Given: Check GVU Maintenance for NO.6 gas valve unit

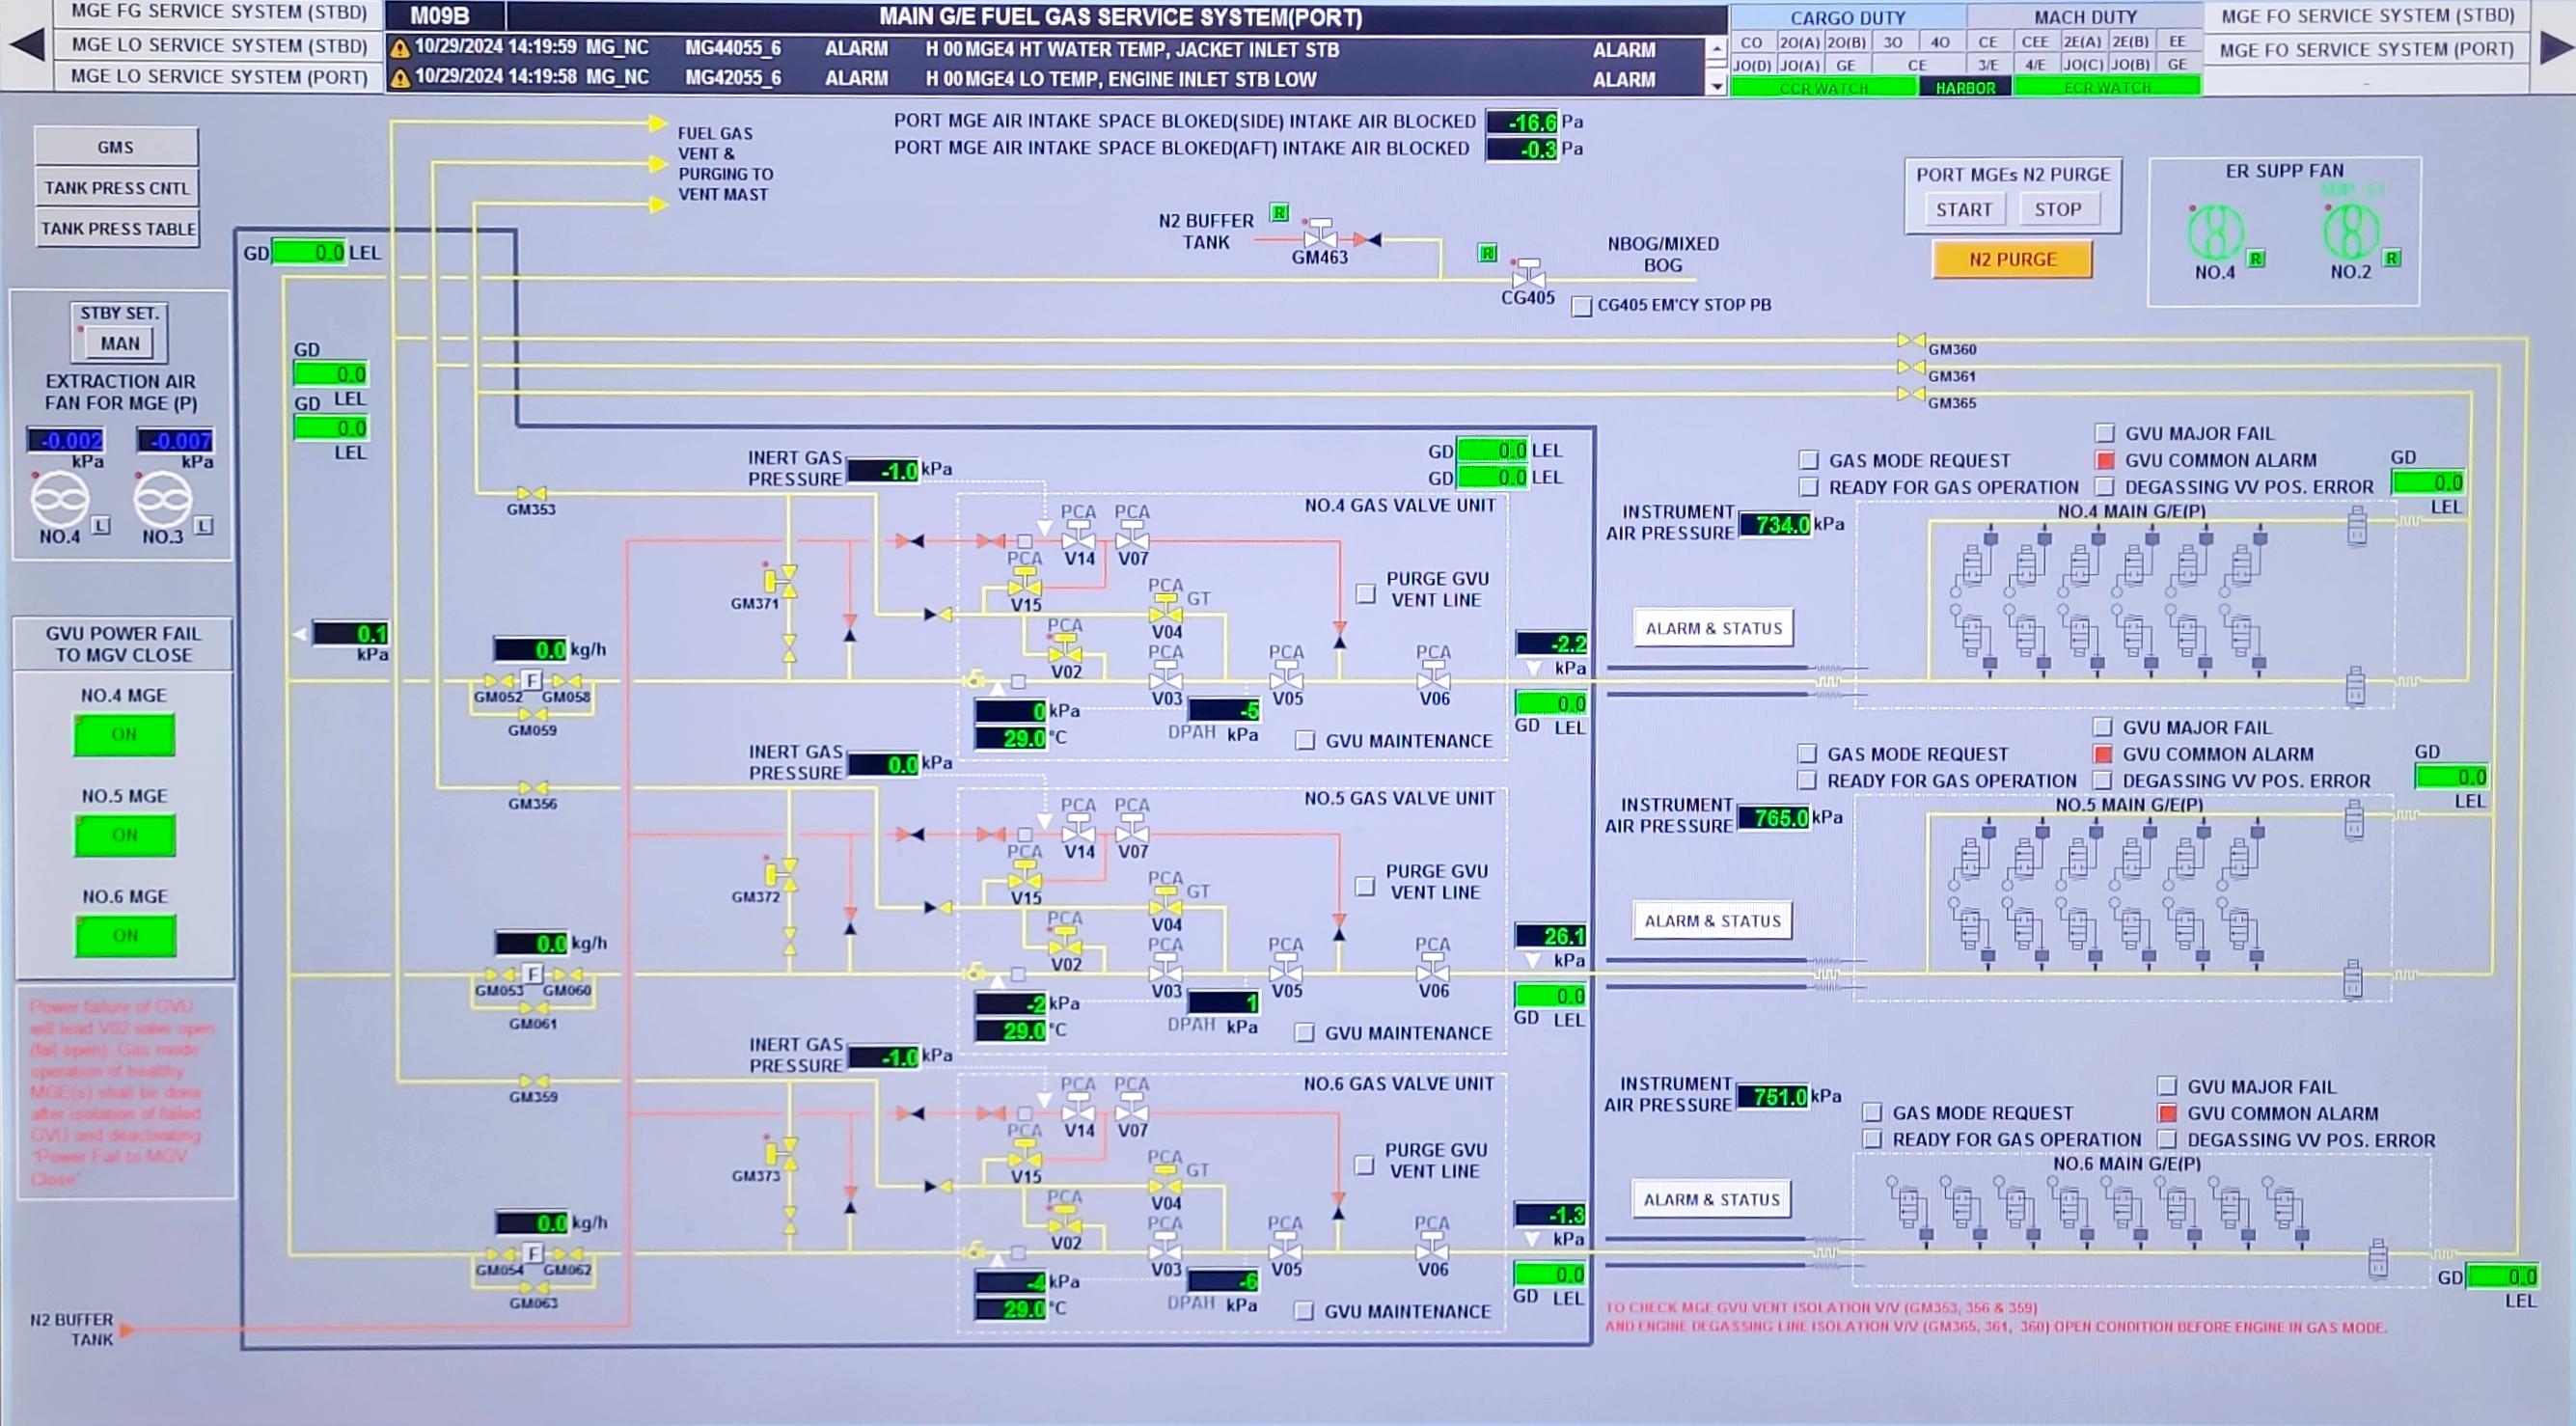Looking at the screenshot, I should coord(1304,1310).
